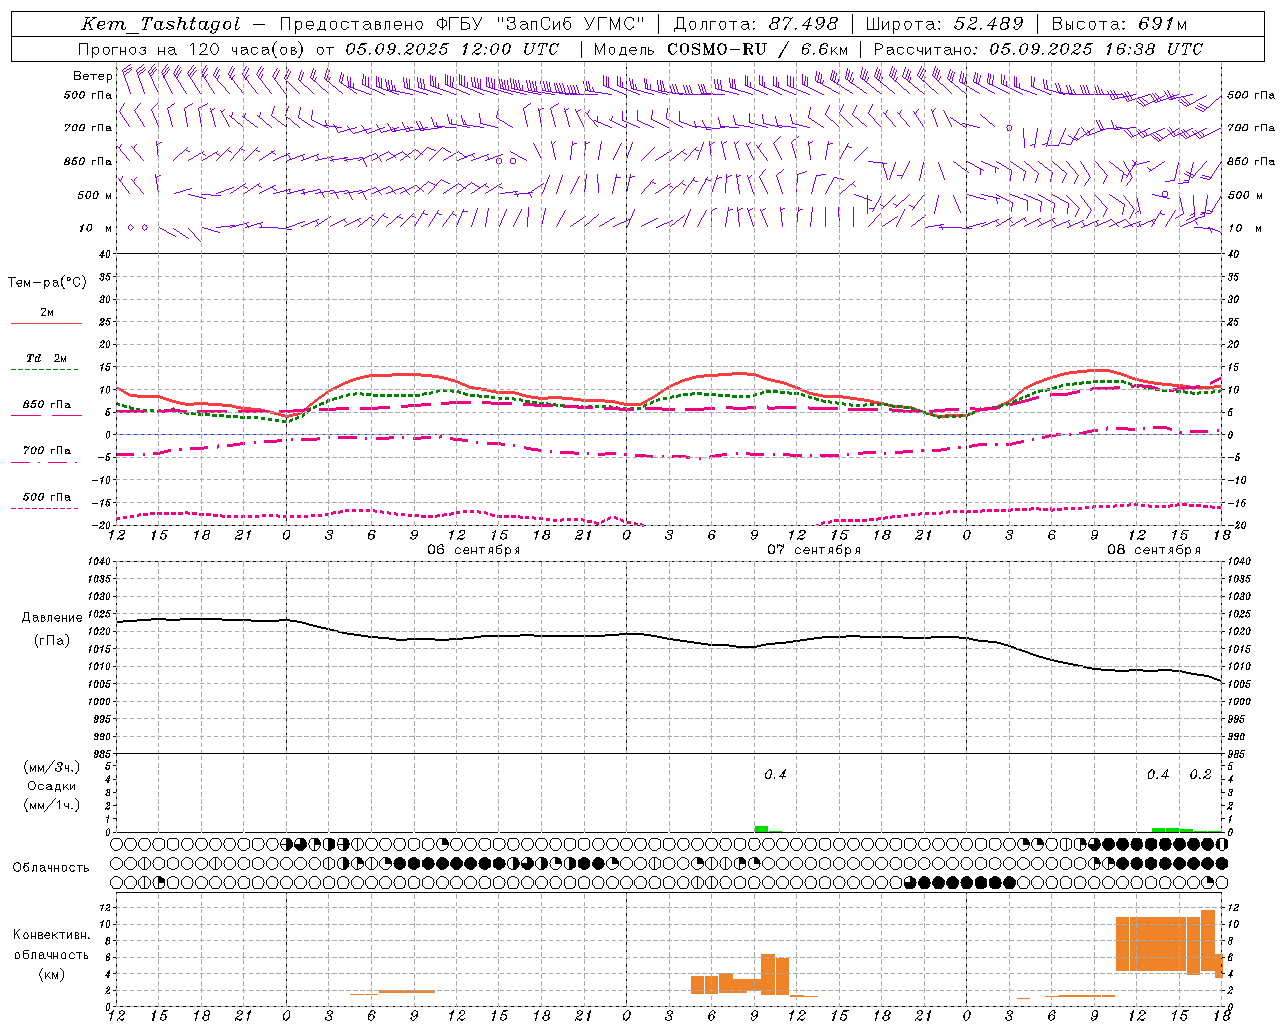1280x1024 pixels.
Task: Click '700 гПа' in the temperature legend
Action: pyautogui.click(x=47, y=451)
